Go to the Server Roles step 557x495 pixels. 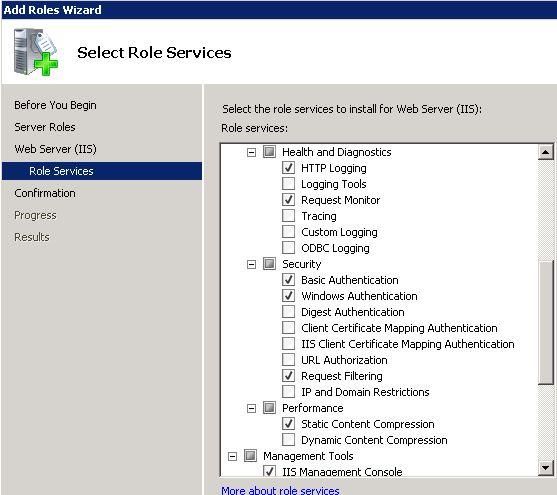[45, 127]
